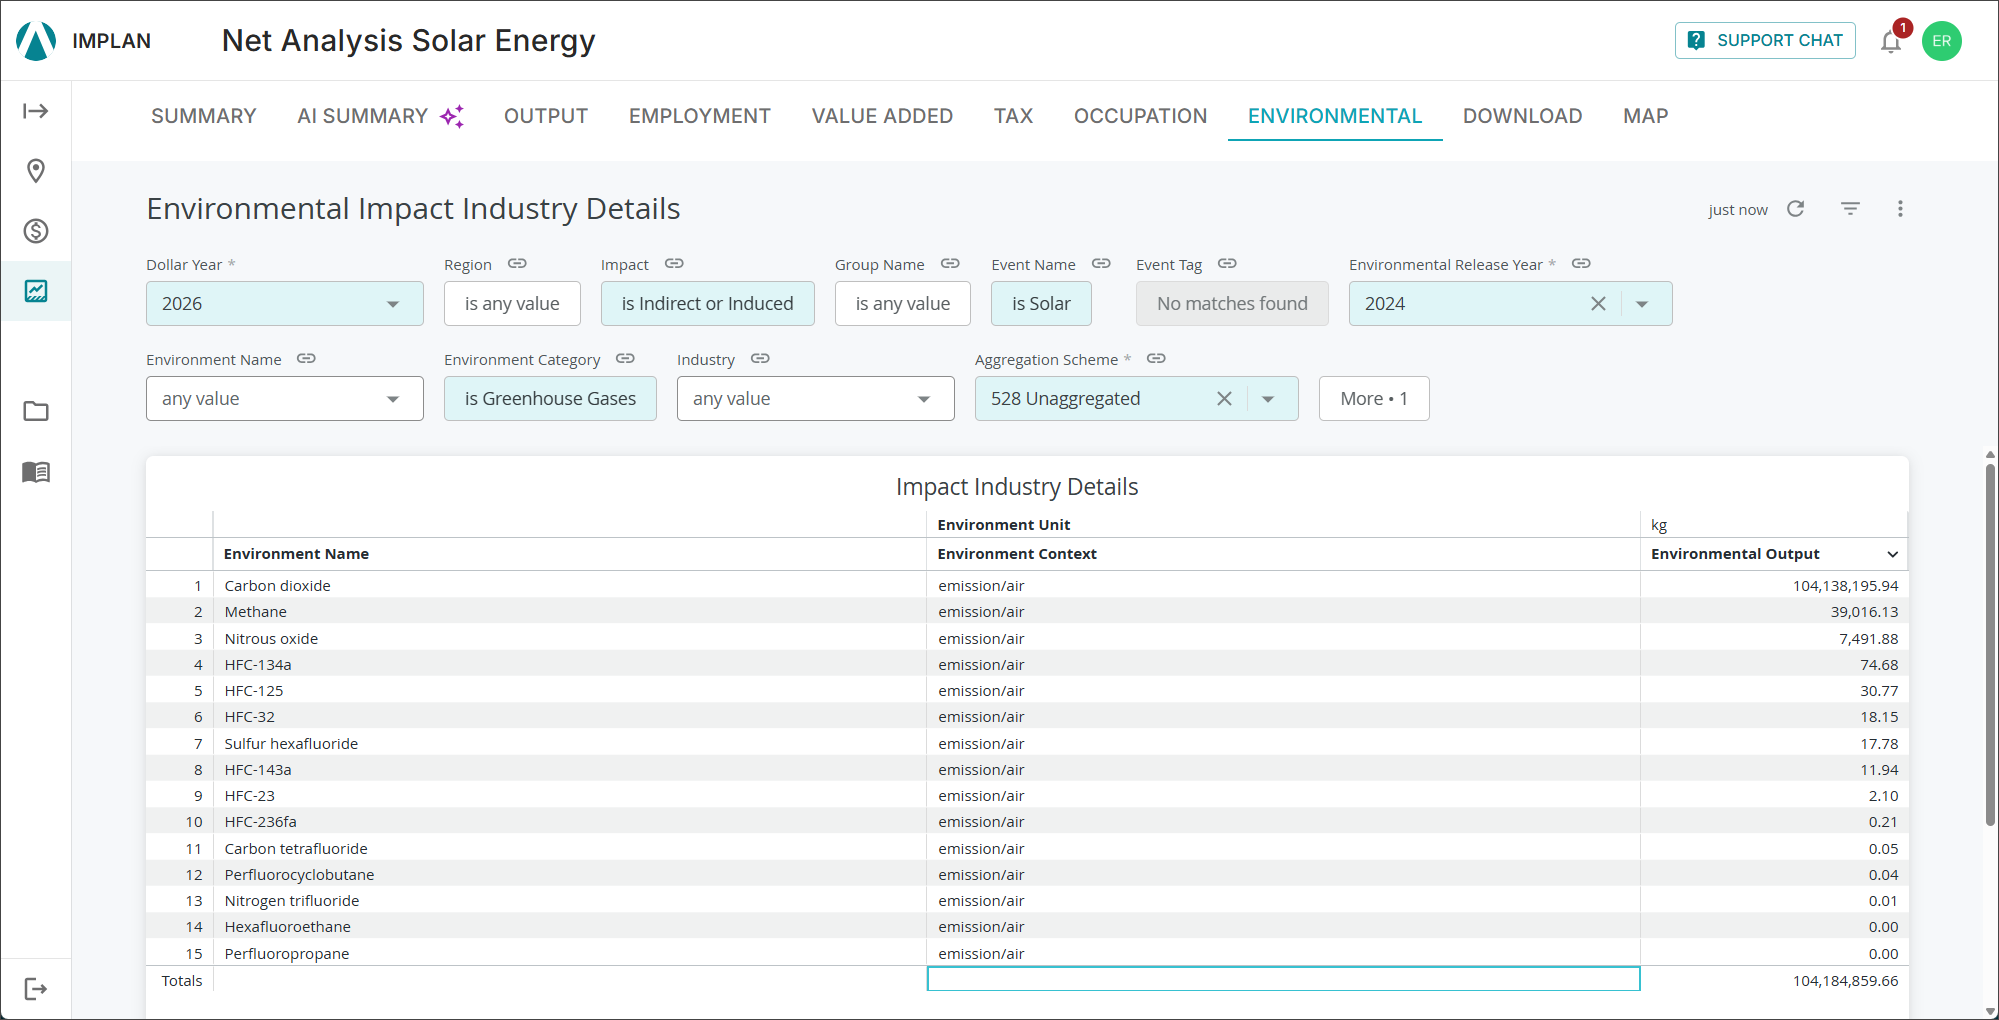Click the SUPPORT CHAT button
Image resolution: width=1999 pixels, height=1020 pixels.
coord(1765,41)
